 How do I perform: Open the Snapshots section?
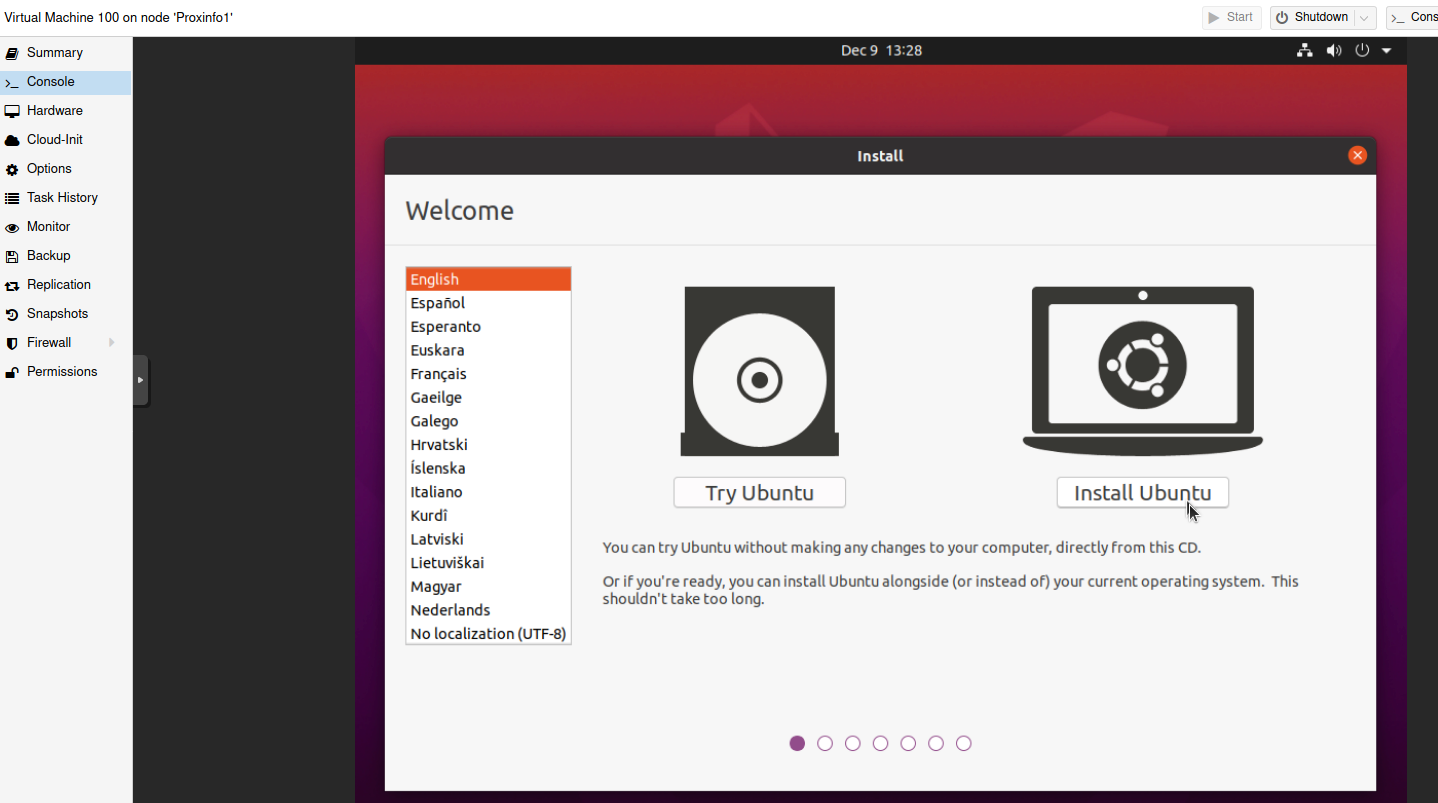[x=65, y=314]
